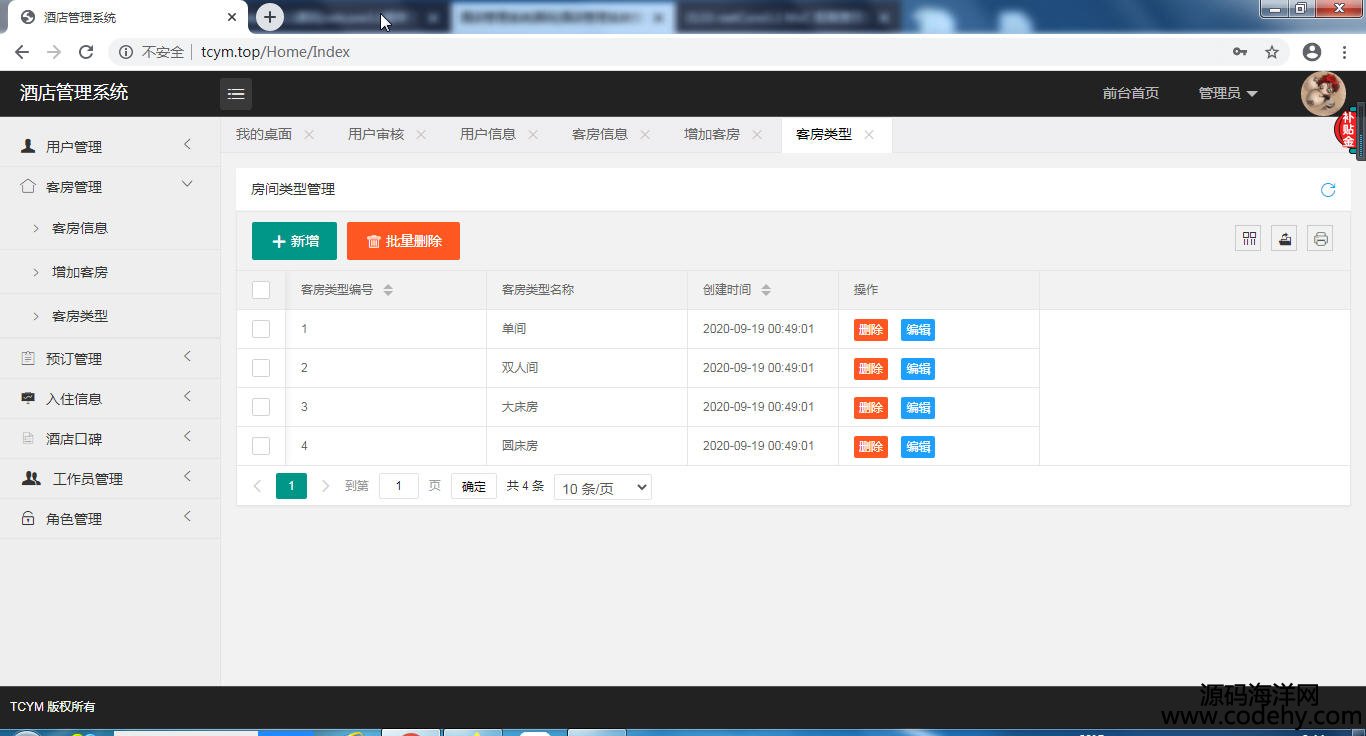
Task: Click the export table icon
Action: [x=1284, y=238]
